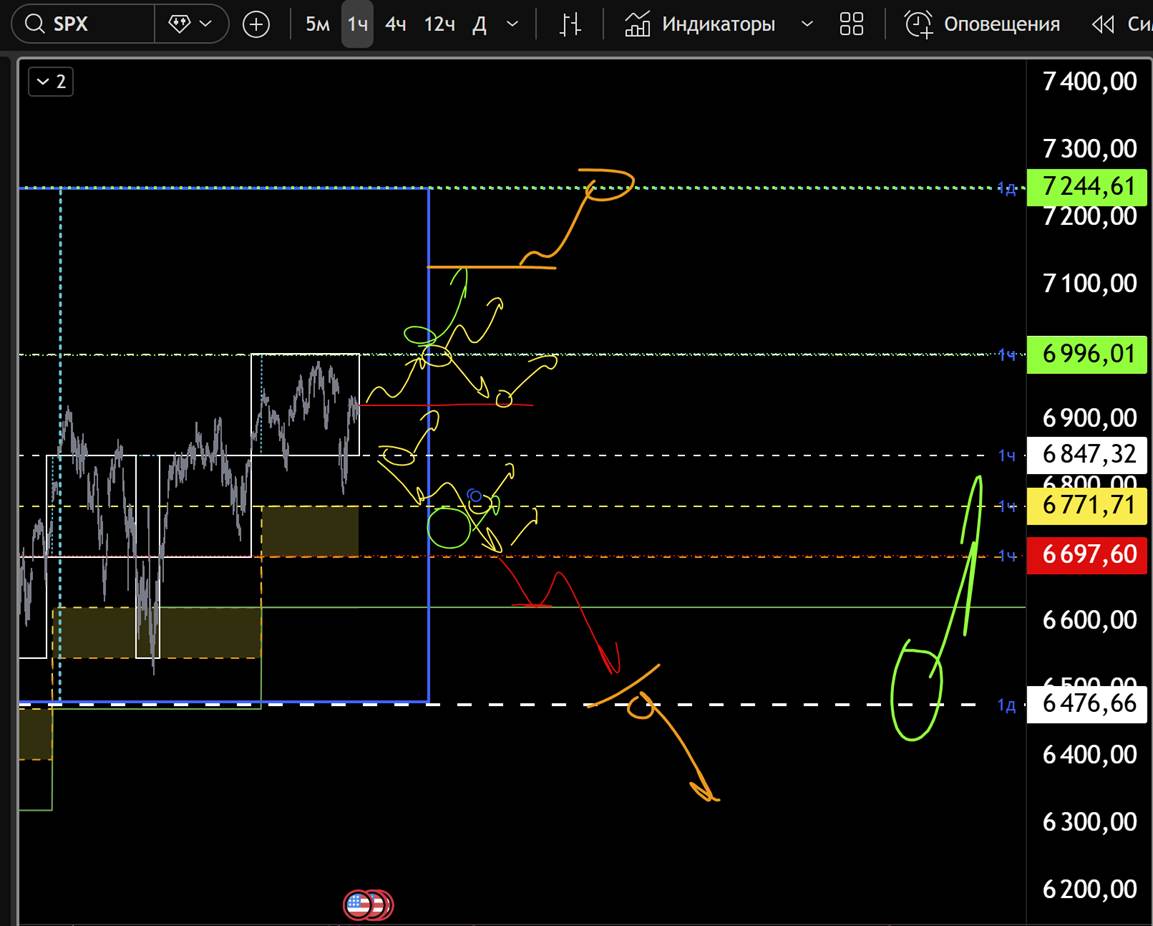Expand the favorite indicators chevron

(808, 24)
